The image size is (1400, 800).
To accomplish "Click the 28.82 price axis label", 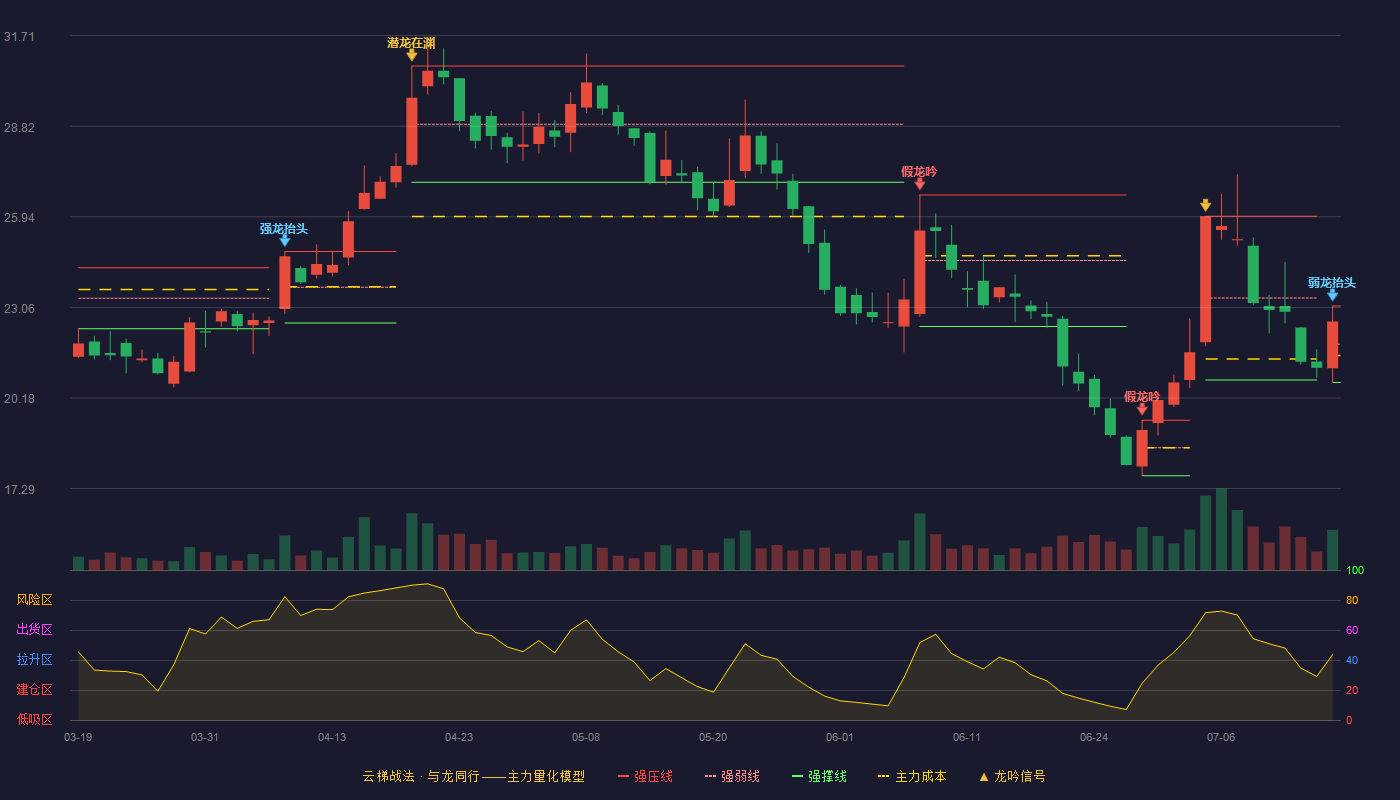I will [19, 128].
